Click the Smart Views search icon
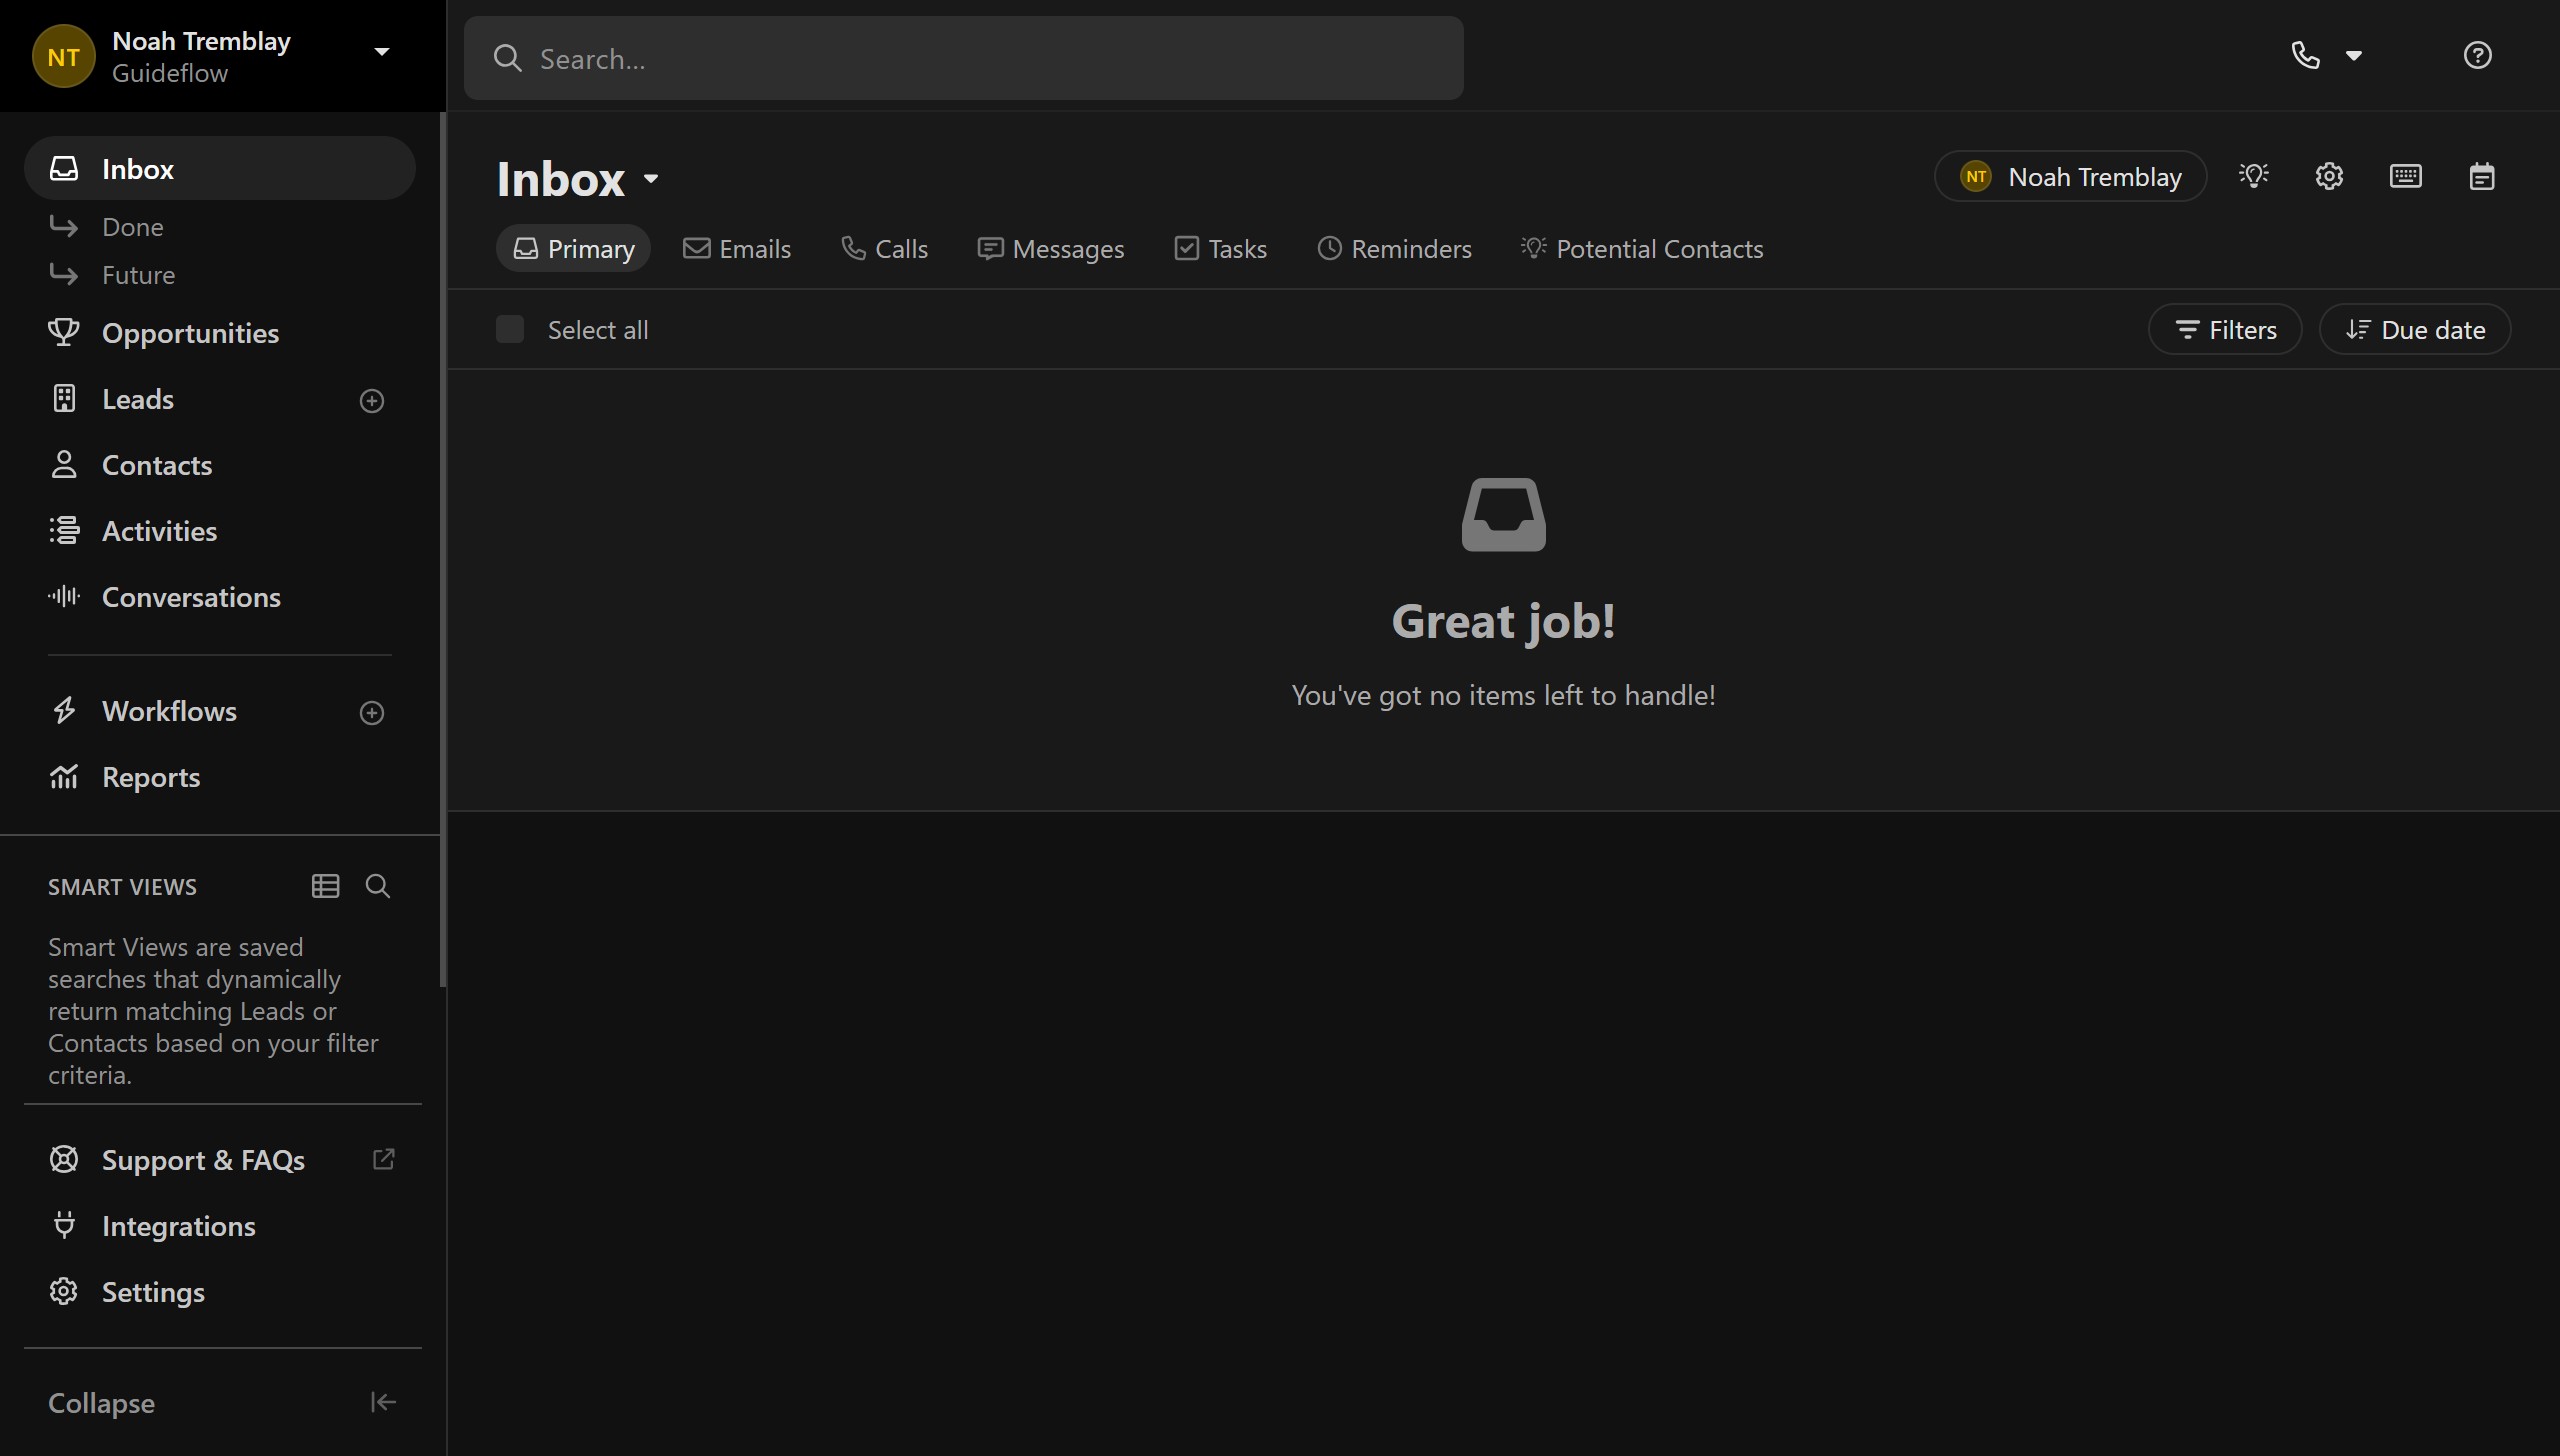 [x=378, y=886]
